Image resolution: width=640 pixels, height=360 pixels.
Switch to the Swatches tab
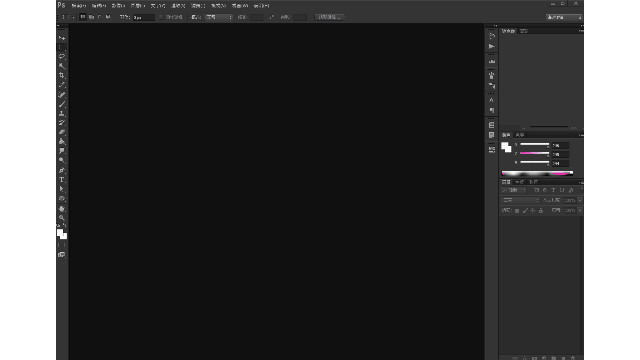coord(520,135)
